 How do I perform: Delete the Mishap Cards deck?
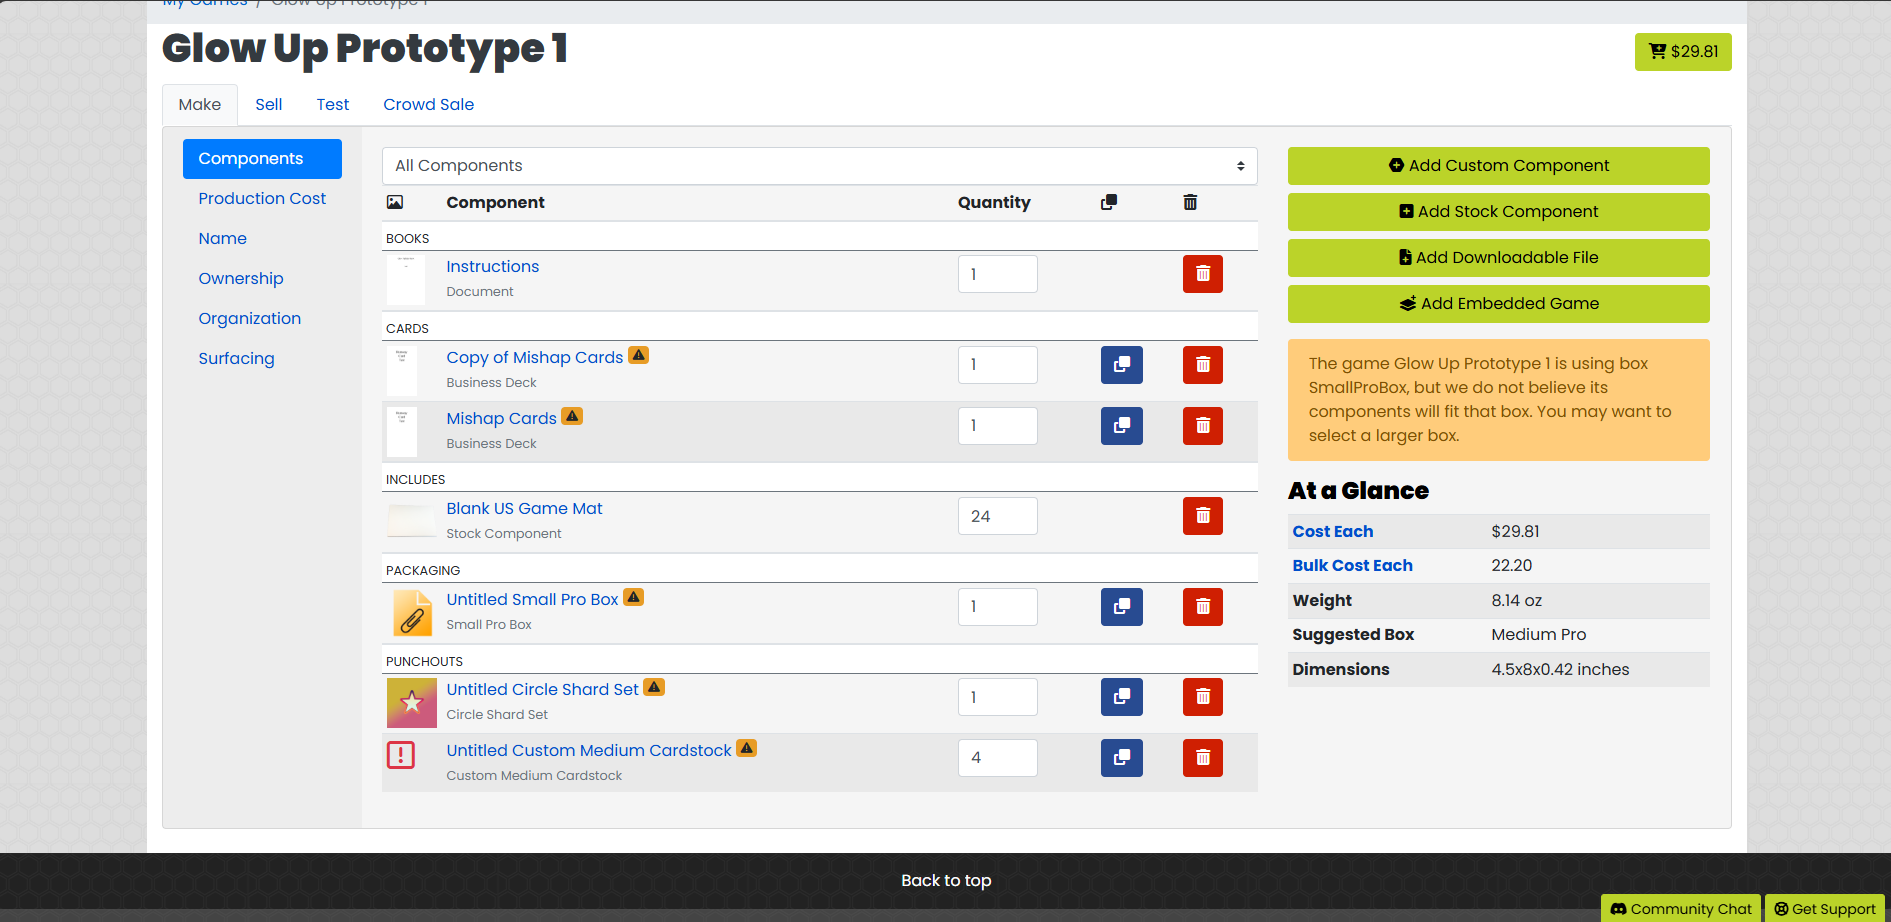pyautogui.click(x=1202, y=426)
